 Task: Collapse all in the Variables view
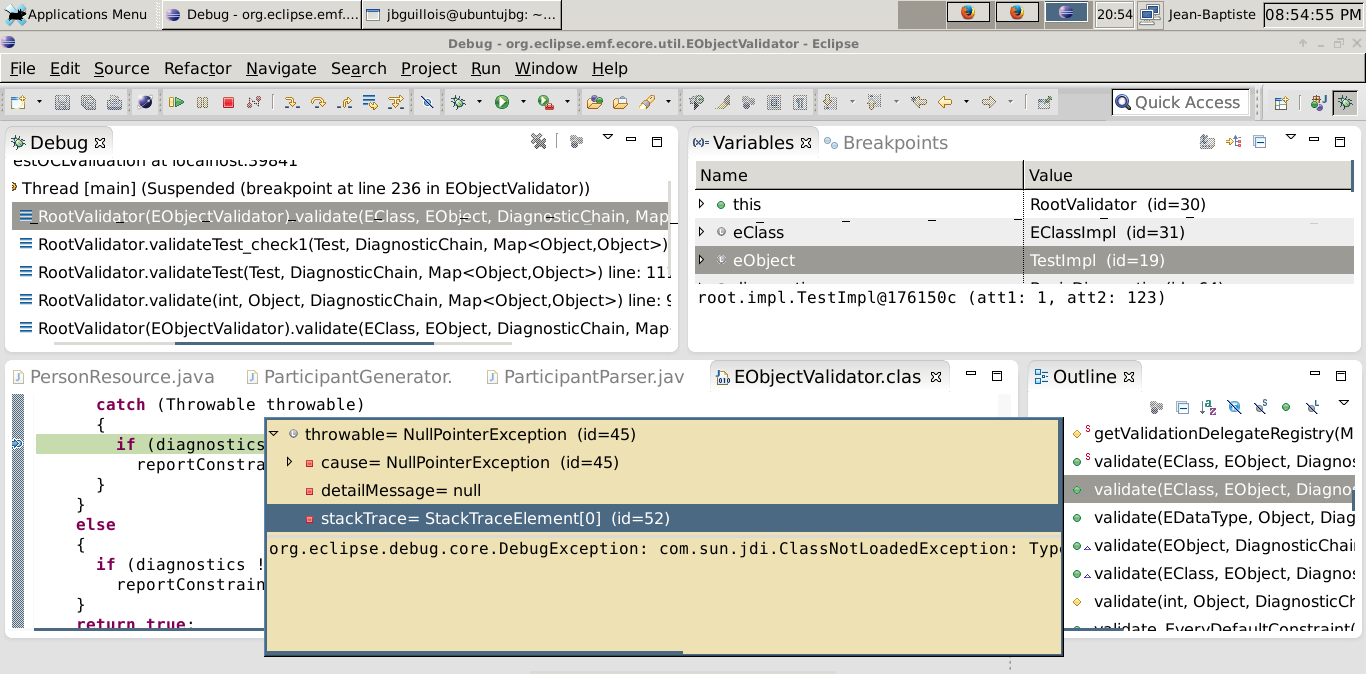(x=1260, y=142)
